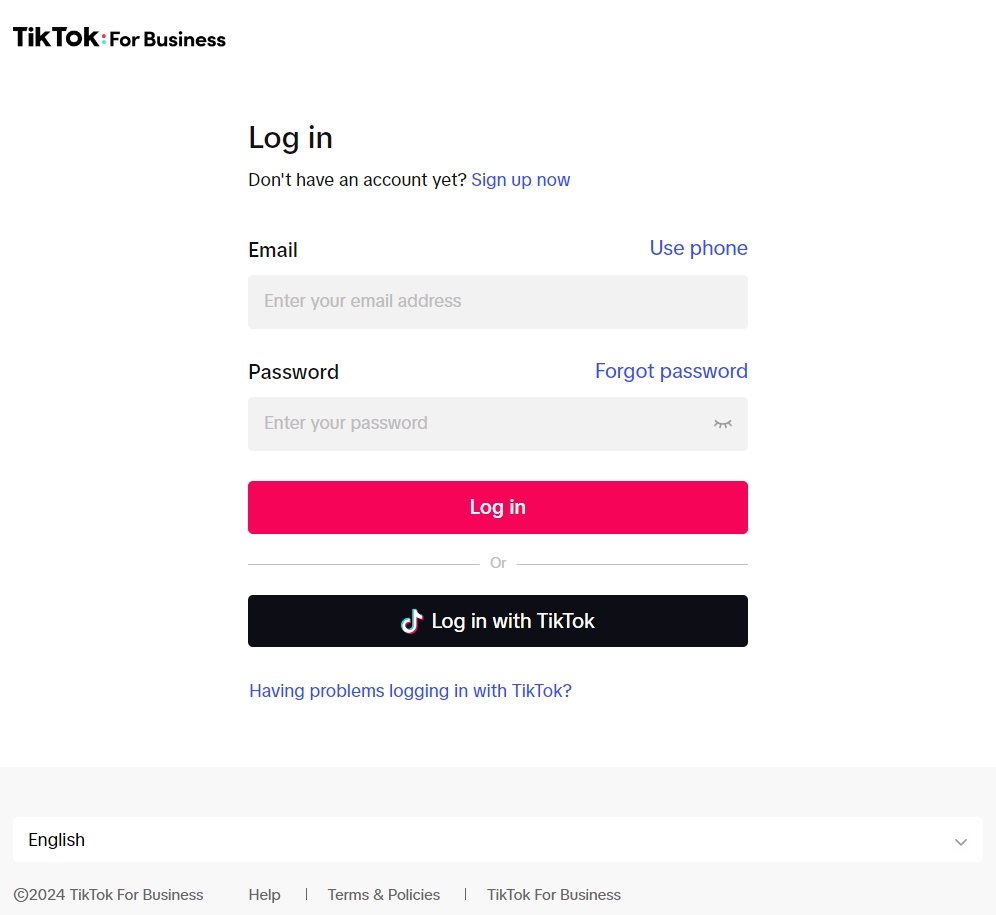
Task: Open Terms & Policies in footer
Action: click(384, 895)
